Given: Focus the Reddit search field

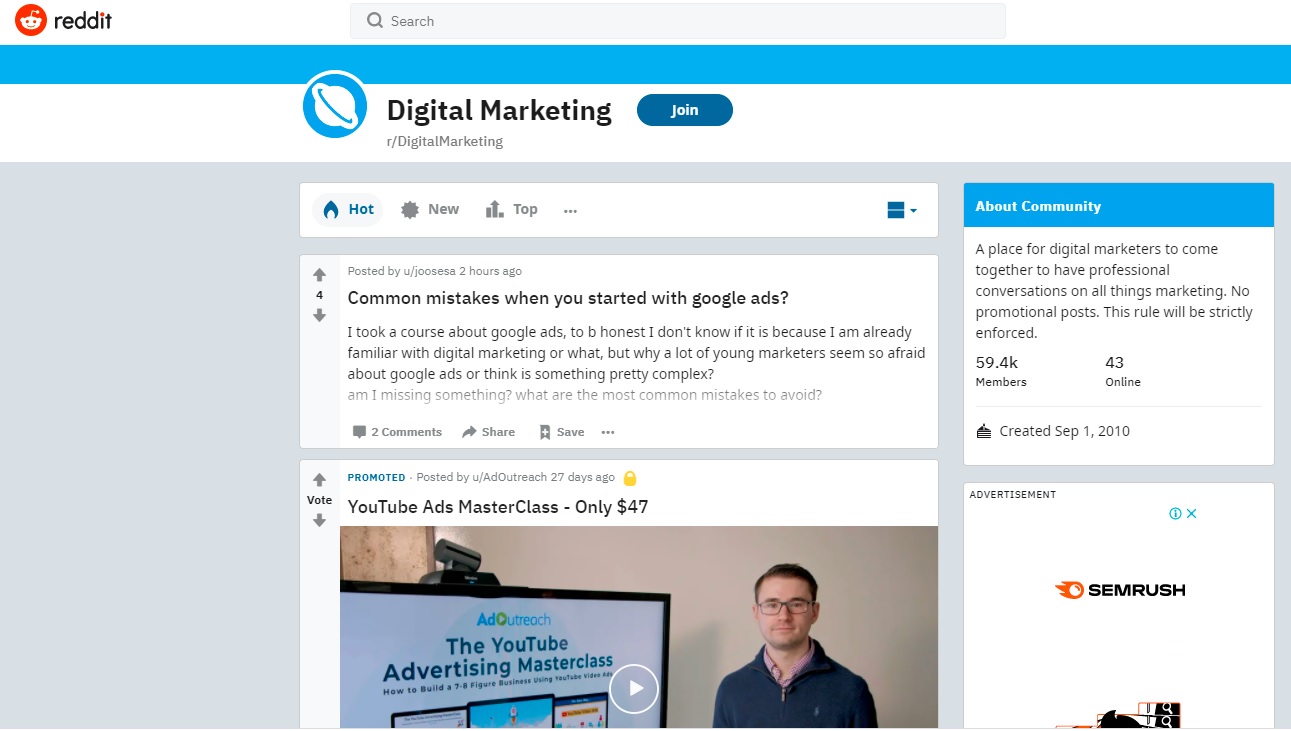Looking at the screenshot, I should [678, 21].
